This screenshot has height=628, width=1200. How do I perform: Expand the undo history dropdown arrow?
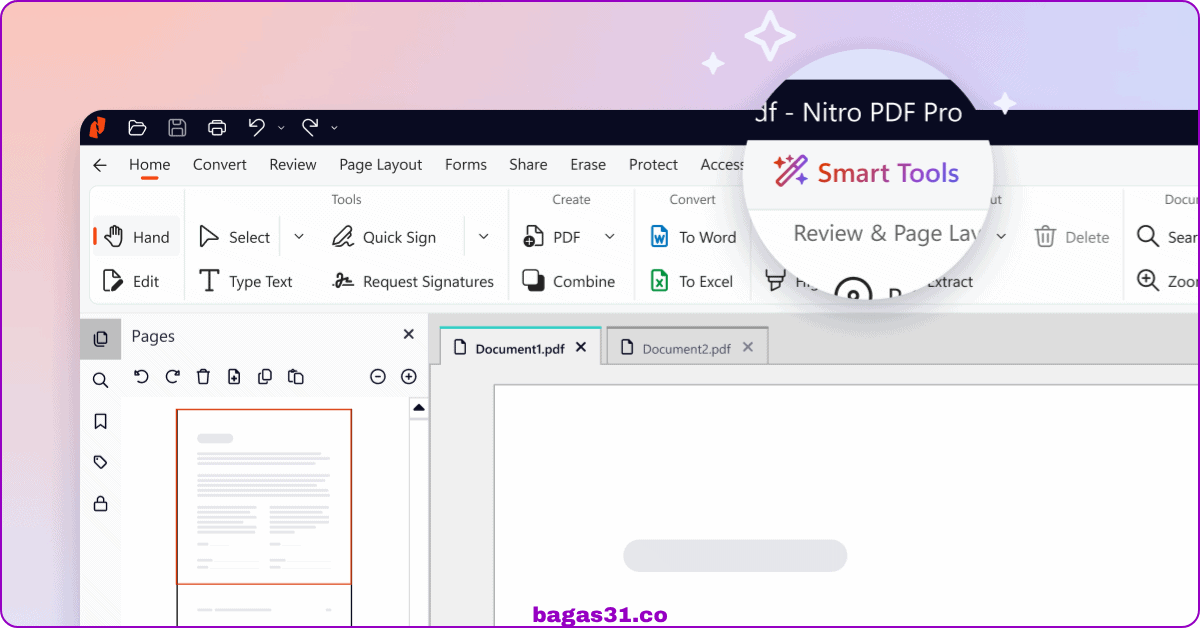tap(281, 128)
